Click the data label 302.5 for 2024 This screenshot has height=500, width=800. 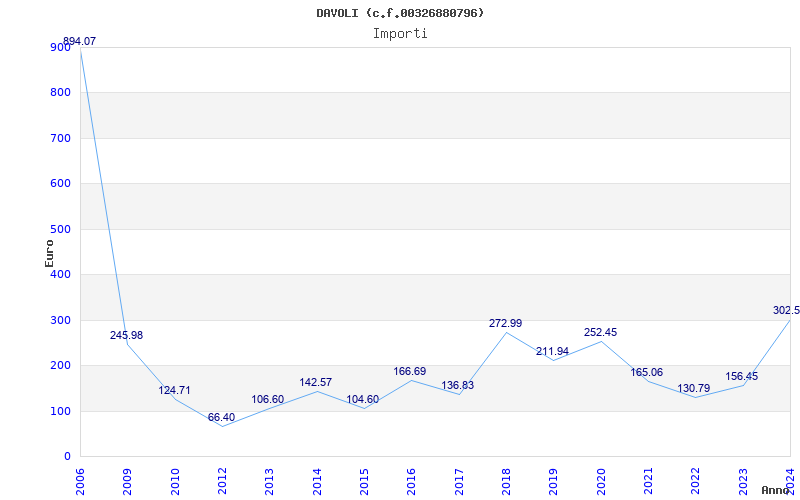click(x=786, y=310)
